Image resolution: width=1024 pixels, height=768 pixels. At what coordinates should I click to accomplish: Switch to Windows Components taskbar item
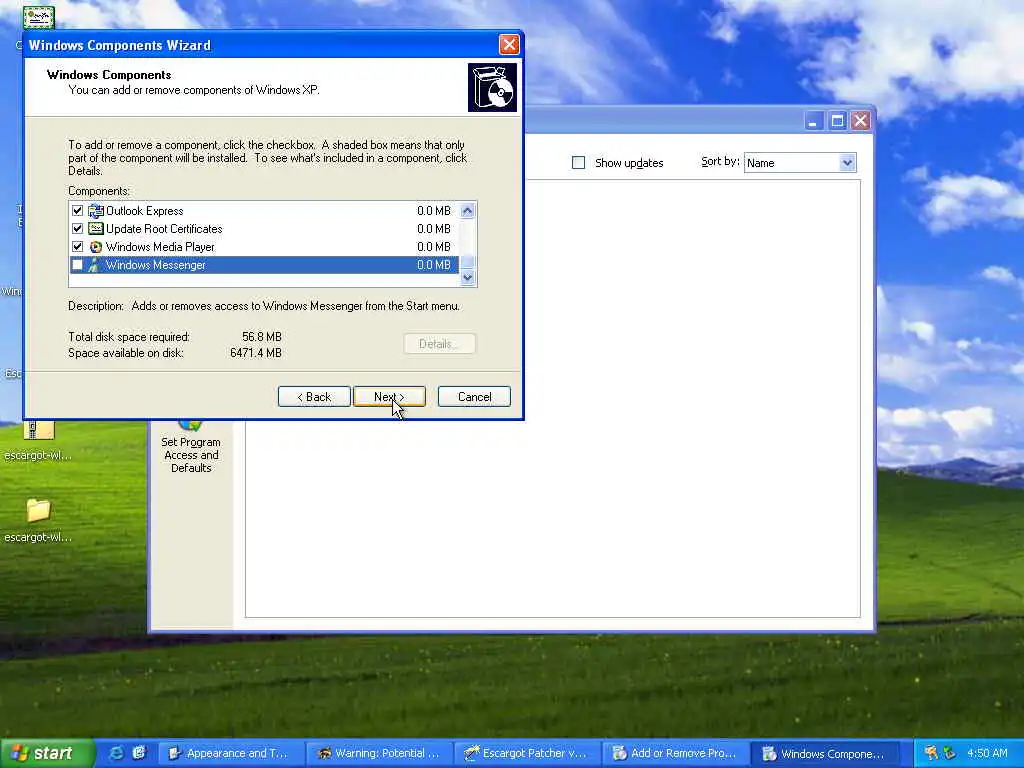823,753
